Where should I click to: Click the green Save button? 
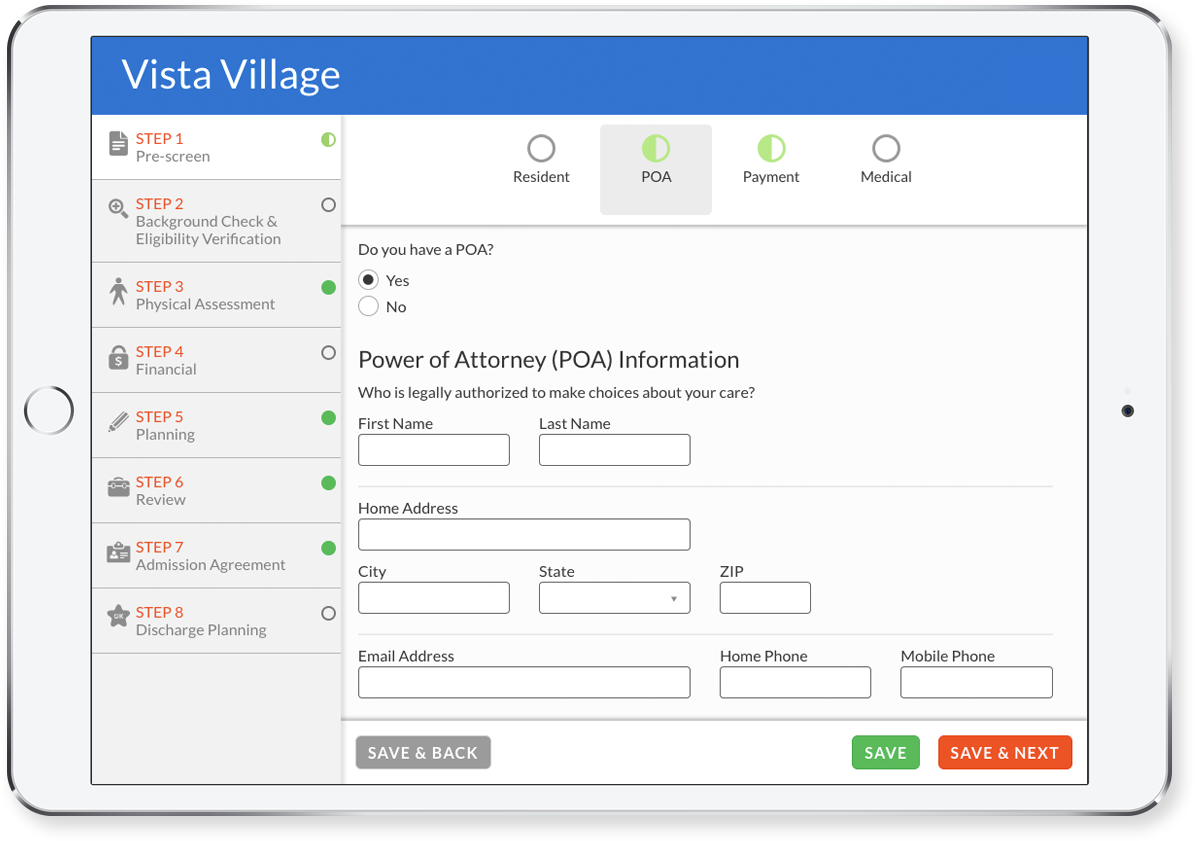(x=886, y=753)
